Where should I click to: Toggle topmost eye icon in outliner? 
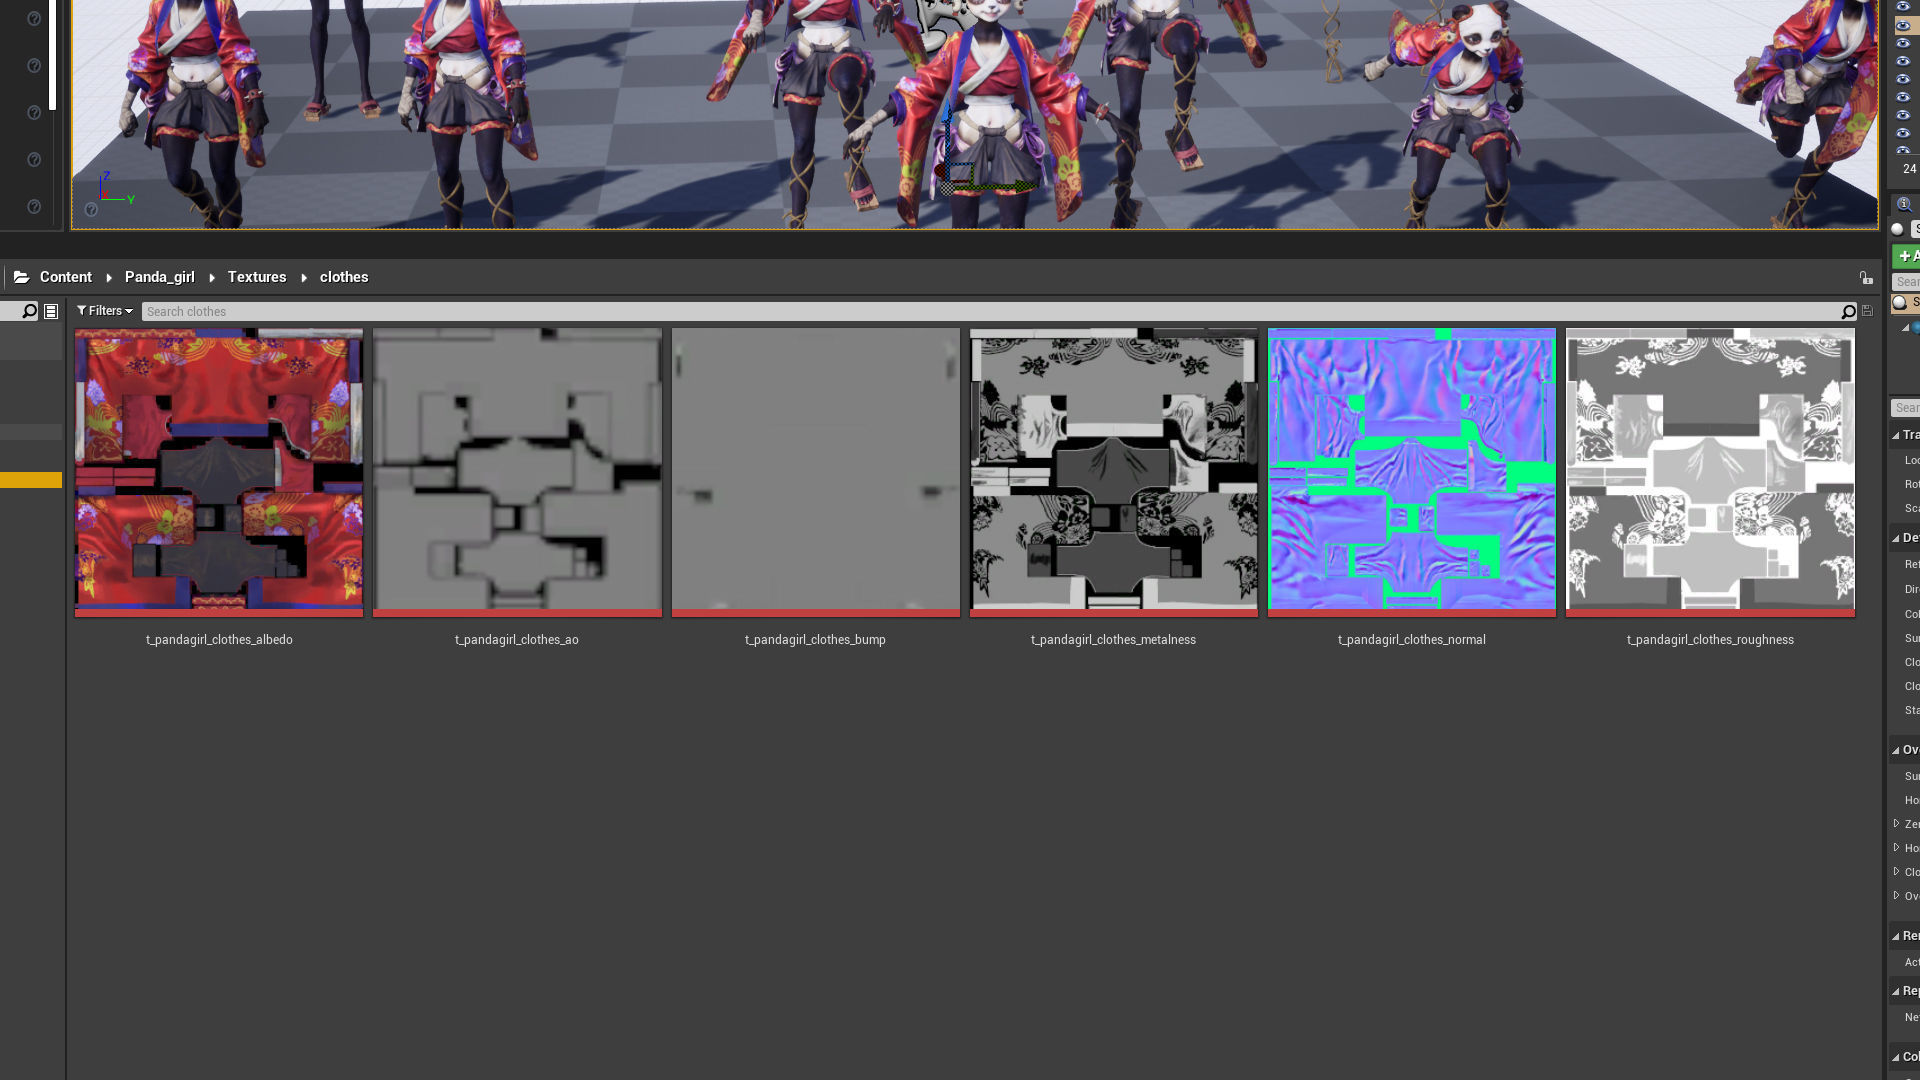[x=1903, y=7]
